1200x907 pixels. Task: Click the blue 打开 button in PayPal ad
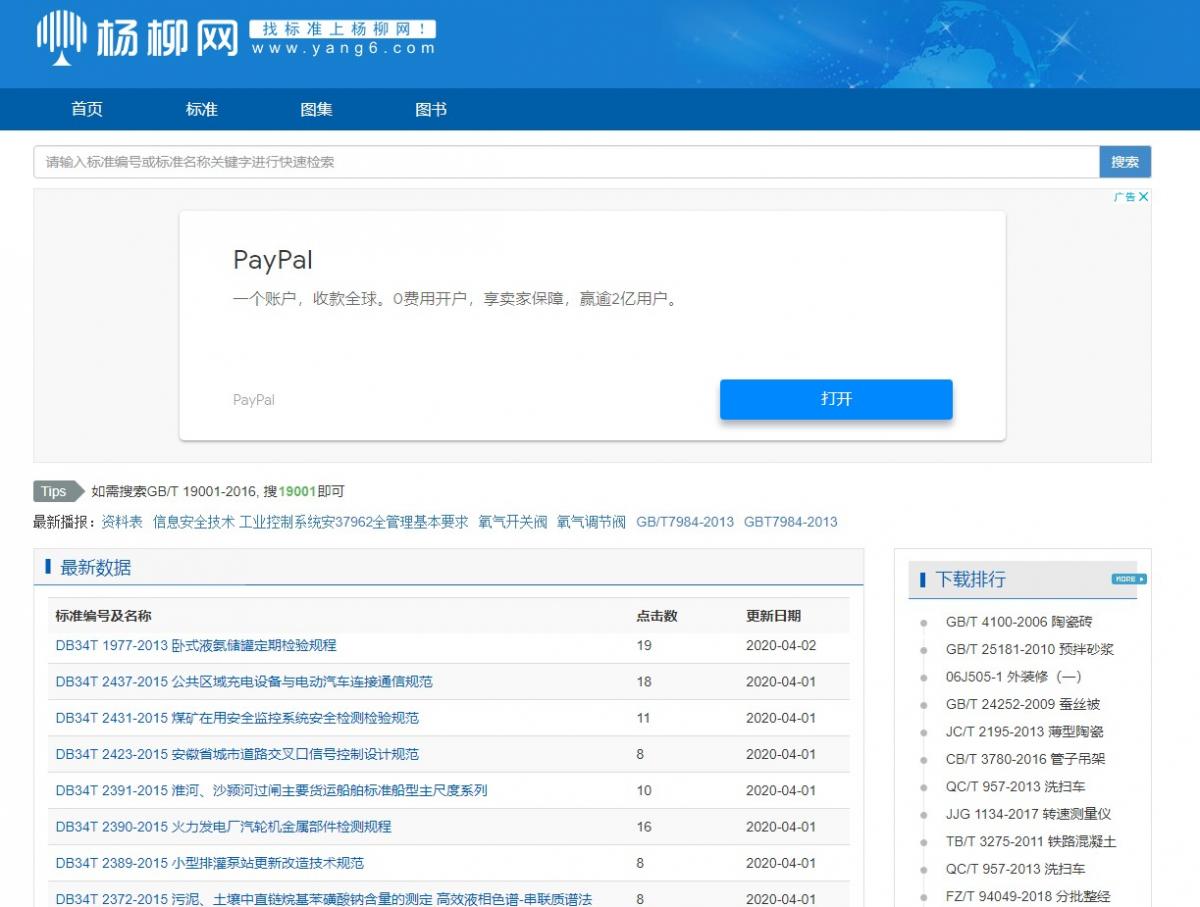click(836, 399)
